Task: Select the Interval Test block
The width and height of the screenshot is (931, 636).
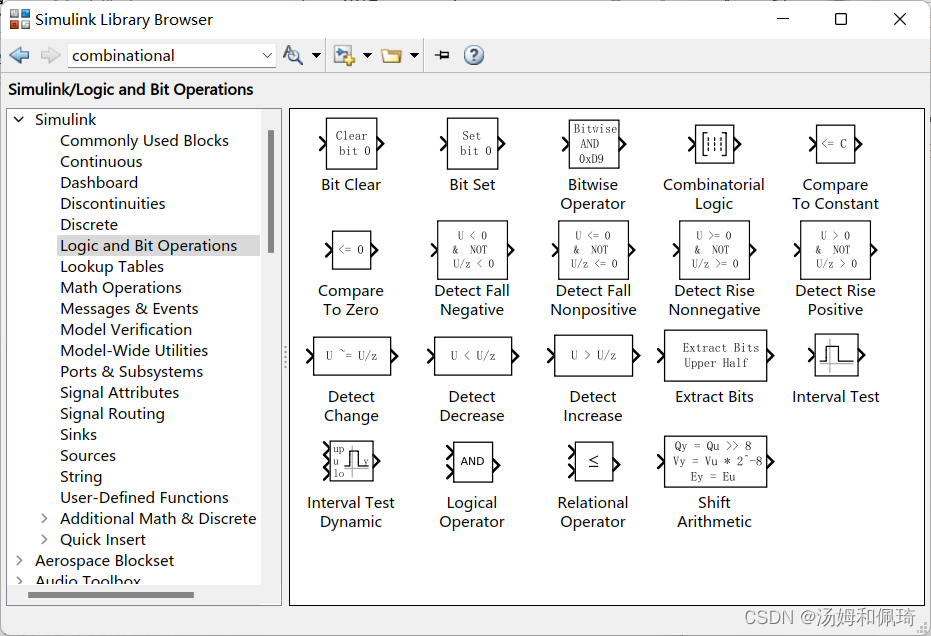Action: [836, 355]
